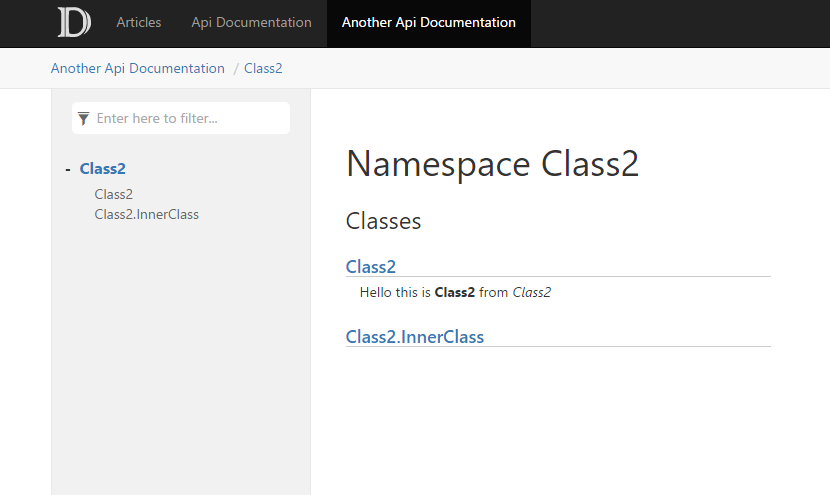Select bold Class2 namespace in sidebar

click(103, 169)
